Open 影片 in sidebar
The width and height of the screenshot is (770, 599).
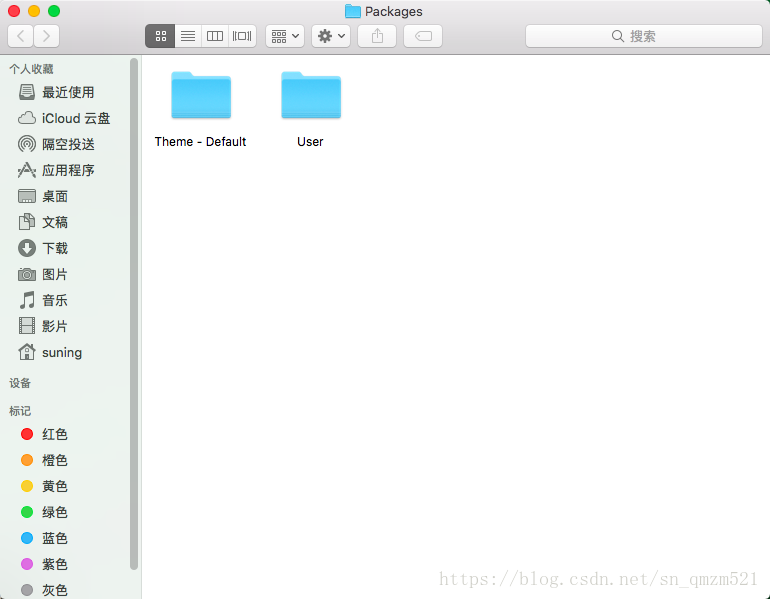point(43,326)
